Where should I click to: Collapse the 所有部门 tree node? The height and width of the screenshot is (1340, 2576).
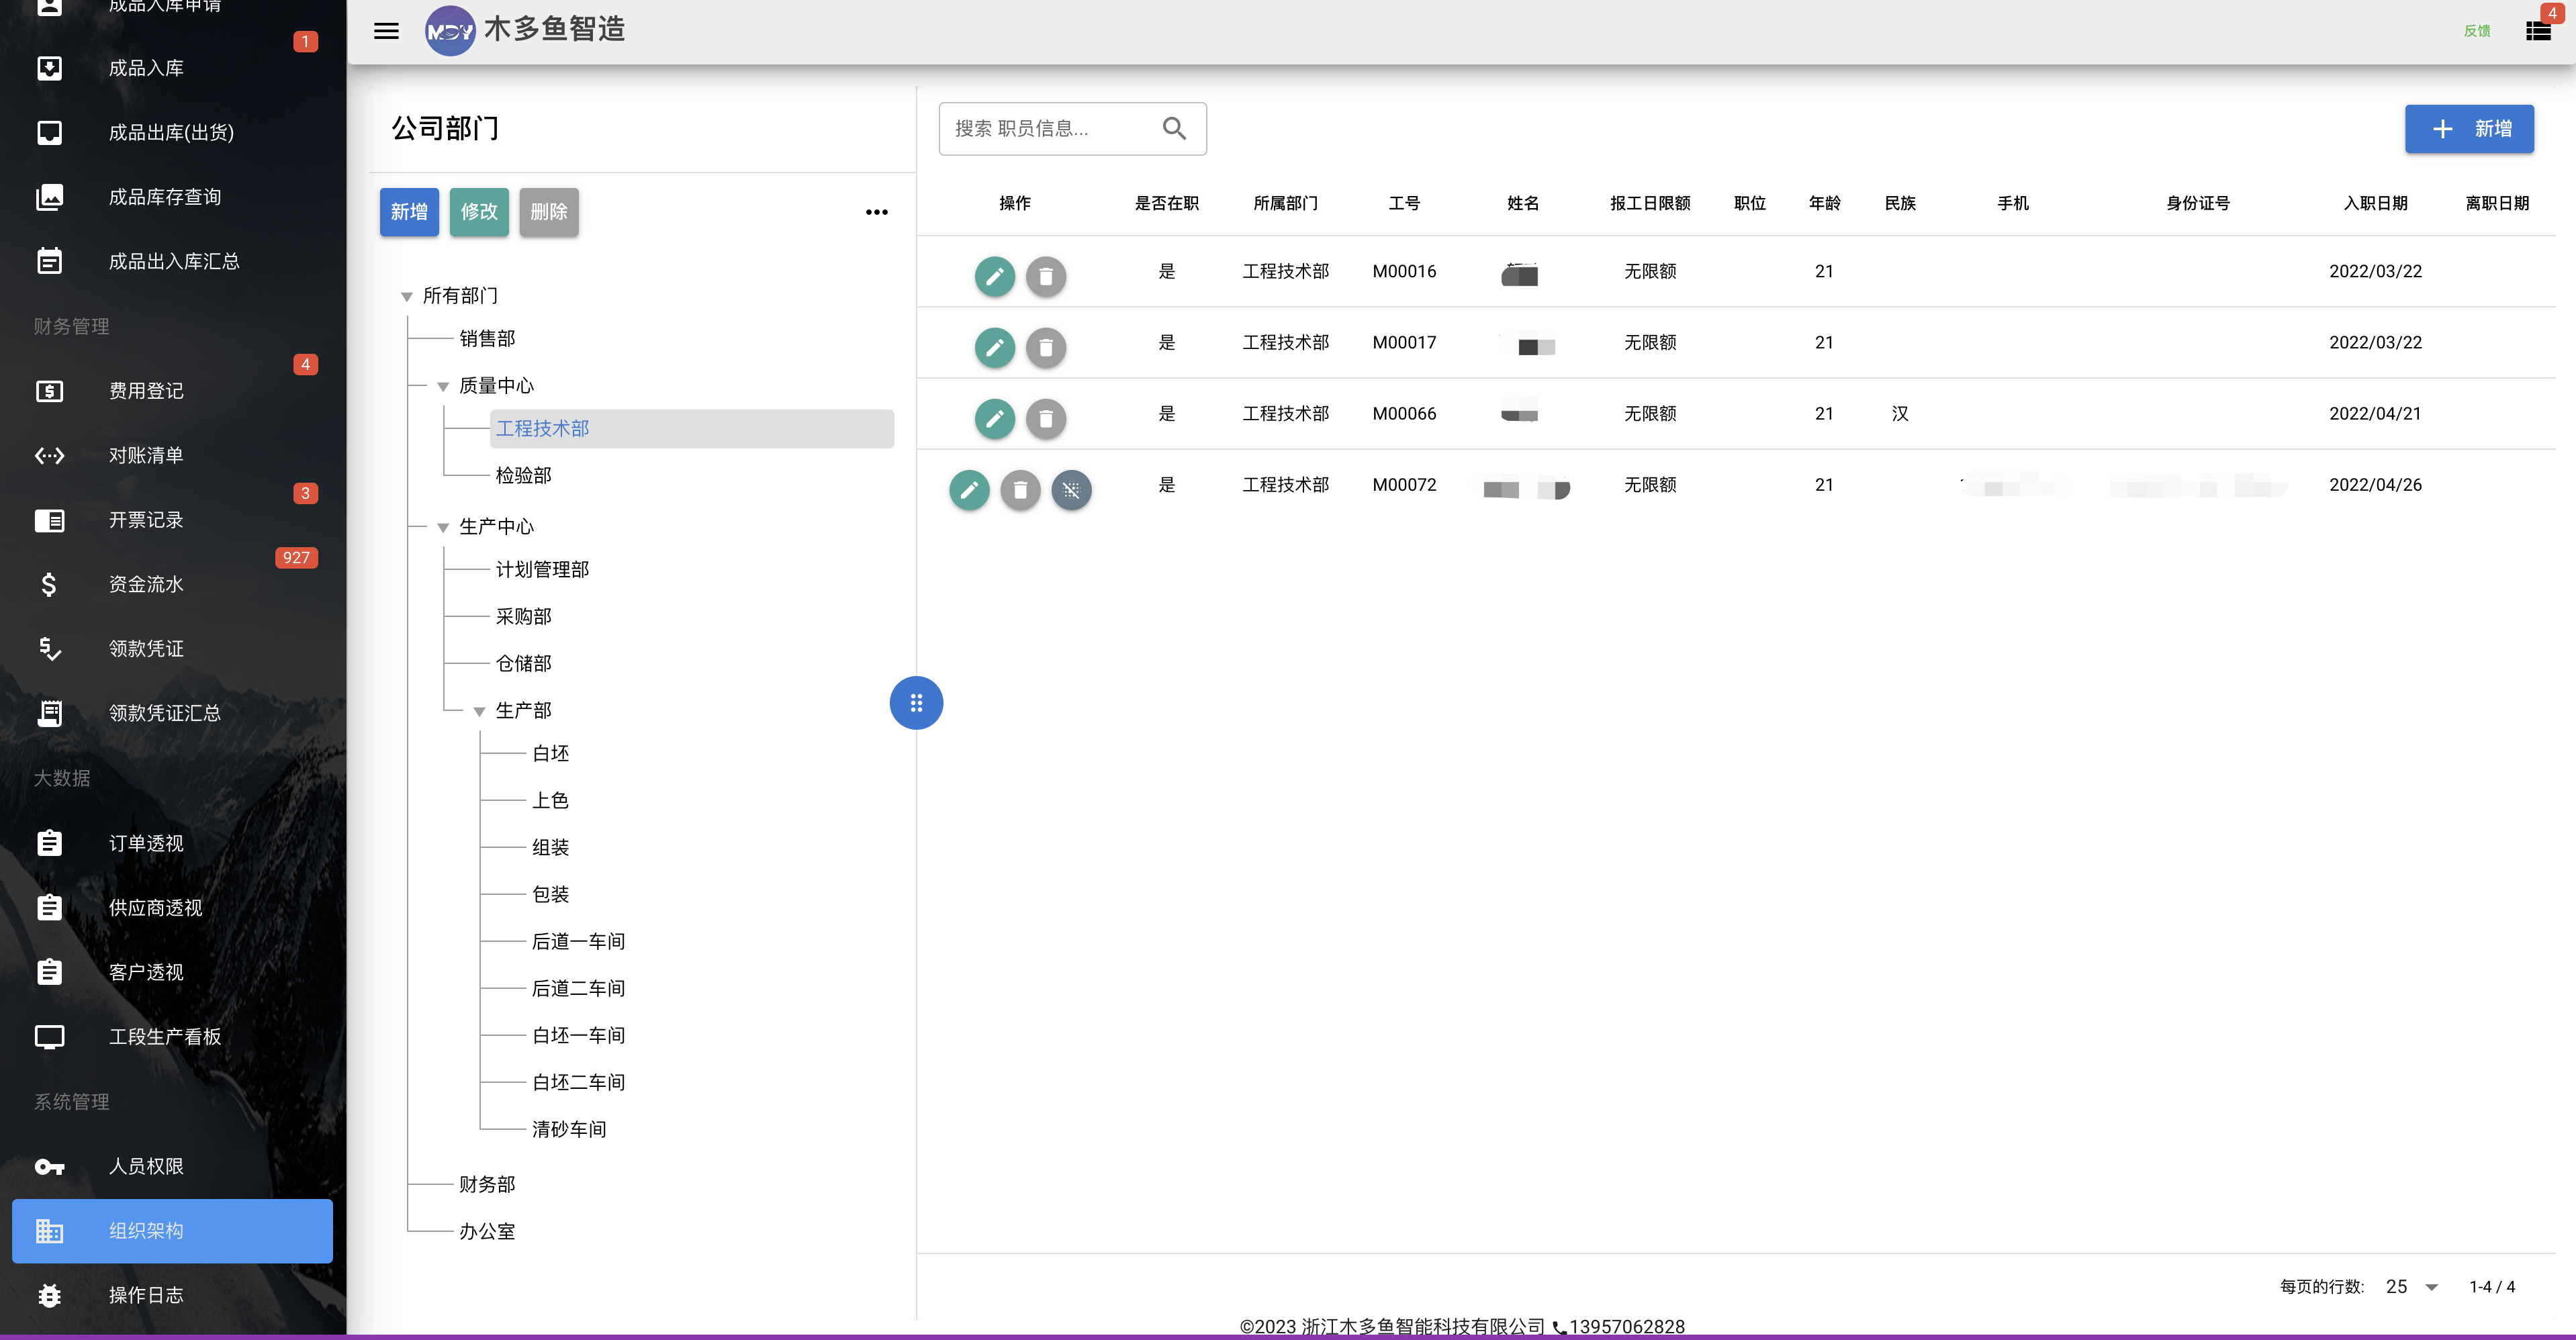pos(406,296)
